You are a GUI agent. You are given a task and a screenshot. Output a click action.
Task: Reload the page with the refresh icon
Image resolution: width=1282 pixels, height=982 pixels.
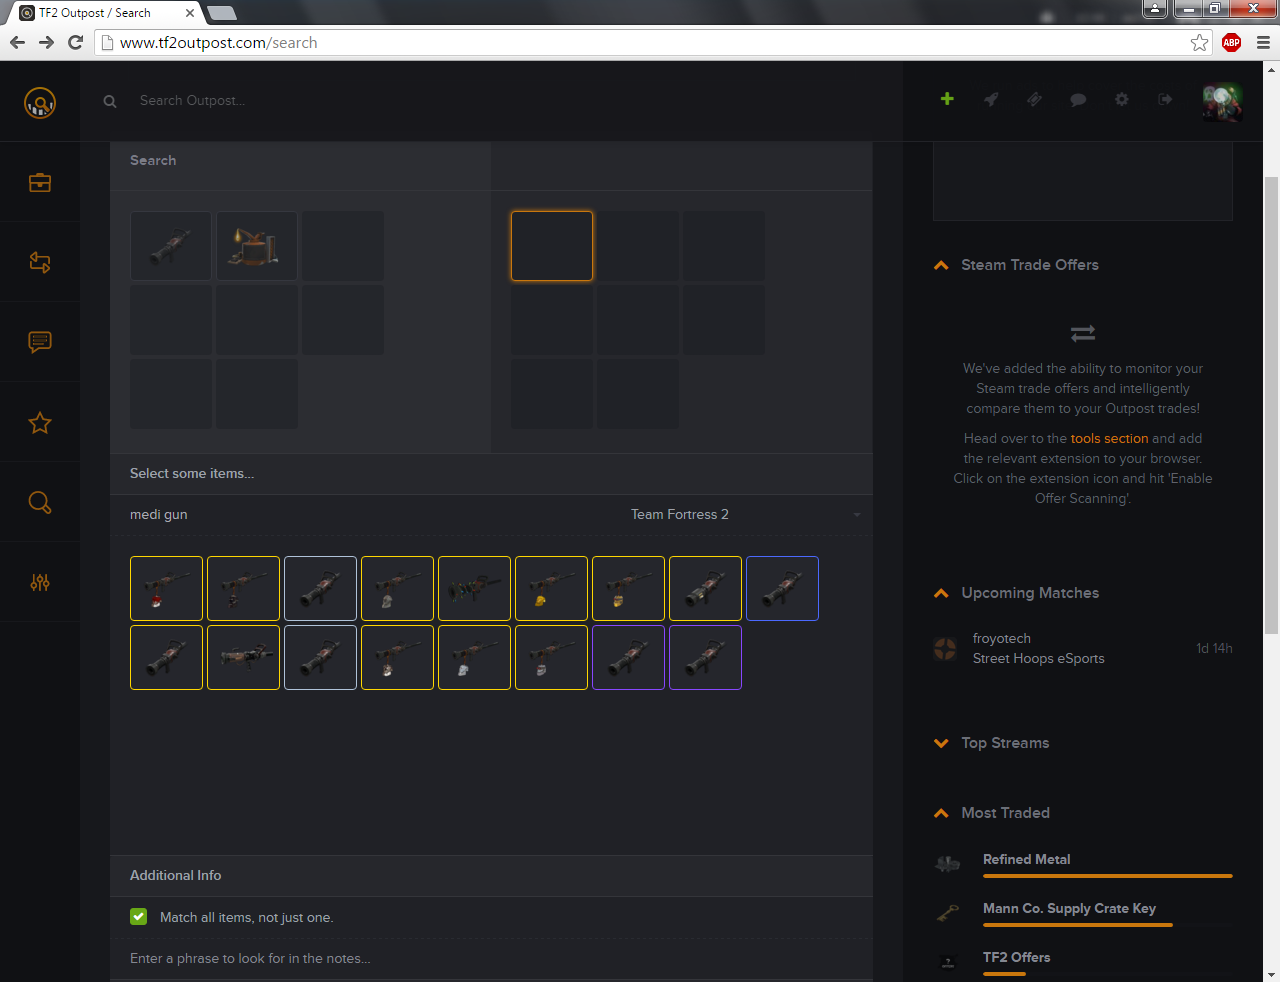pyautogui.click(x=75, y=42)
